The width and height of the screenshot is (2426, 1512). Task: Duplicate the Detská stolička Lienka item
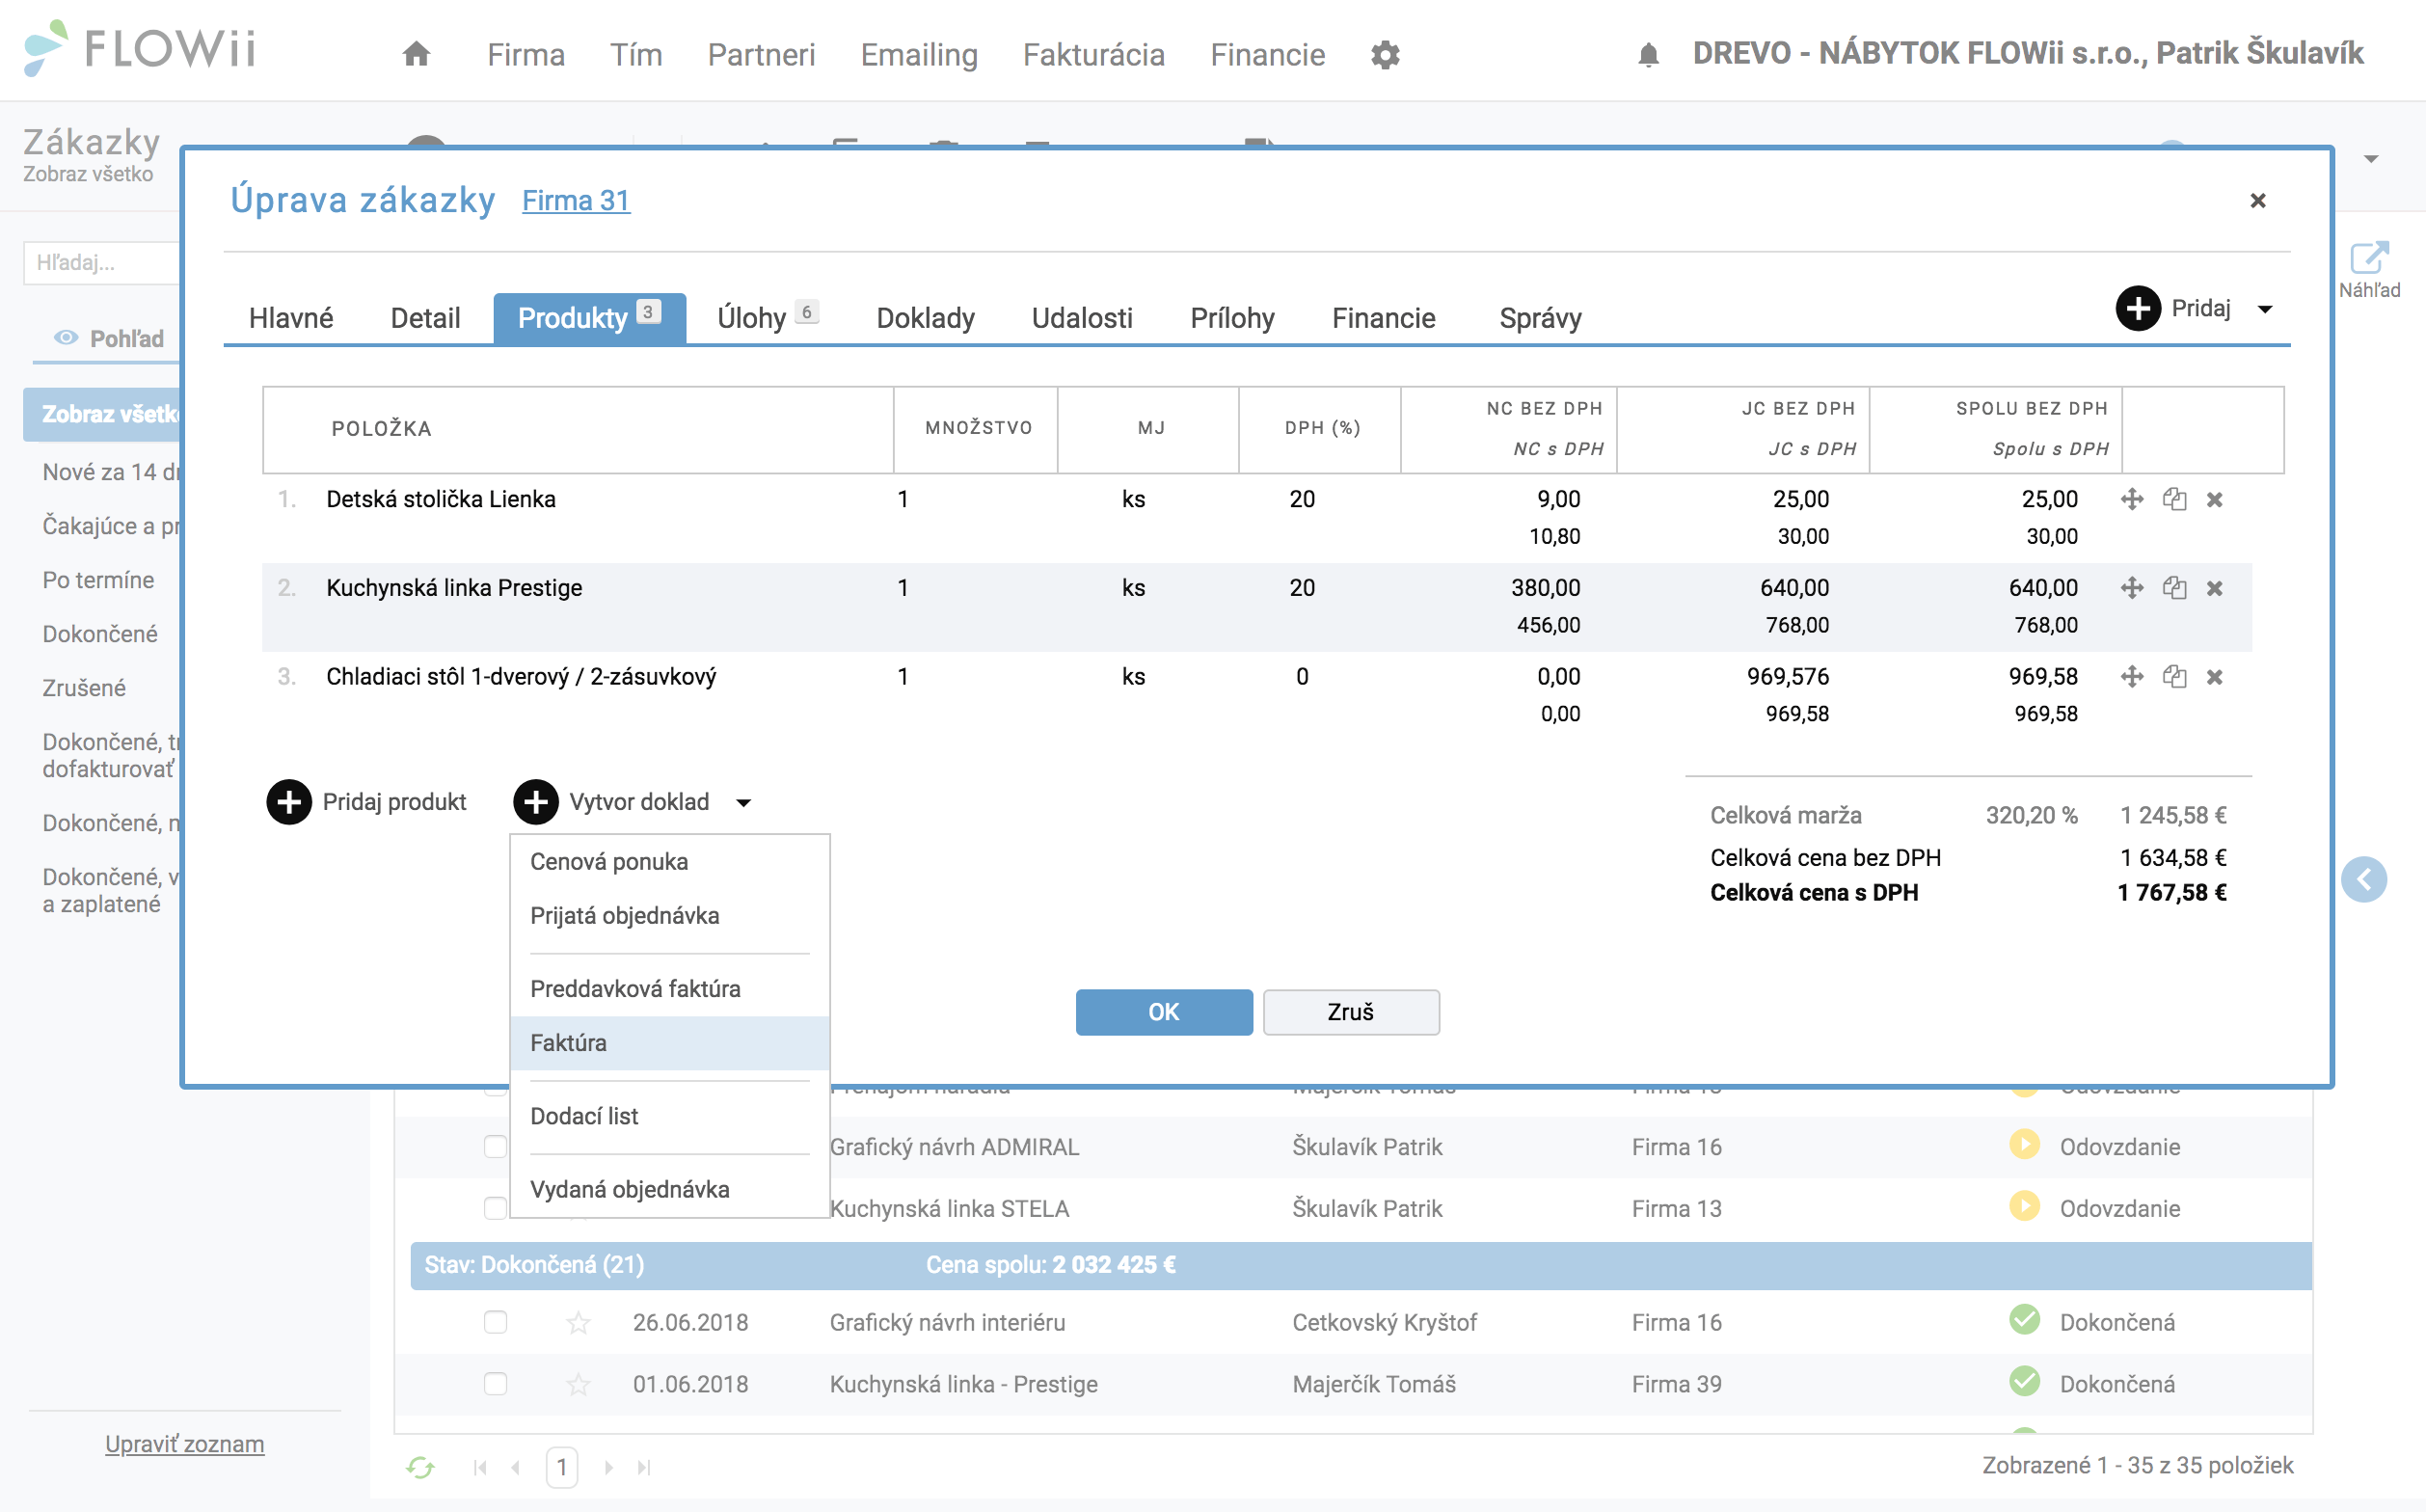coord(2174,499)
